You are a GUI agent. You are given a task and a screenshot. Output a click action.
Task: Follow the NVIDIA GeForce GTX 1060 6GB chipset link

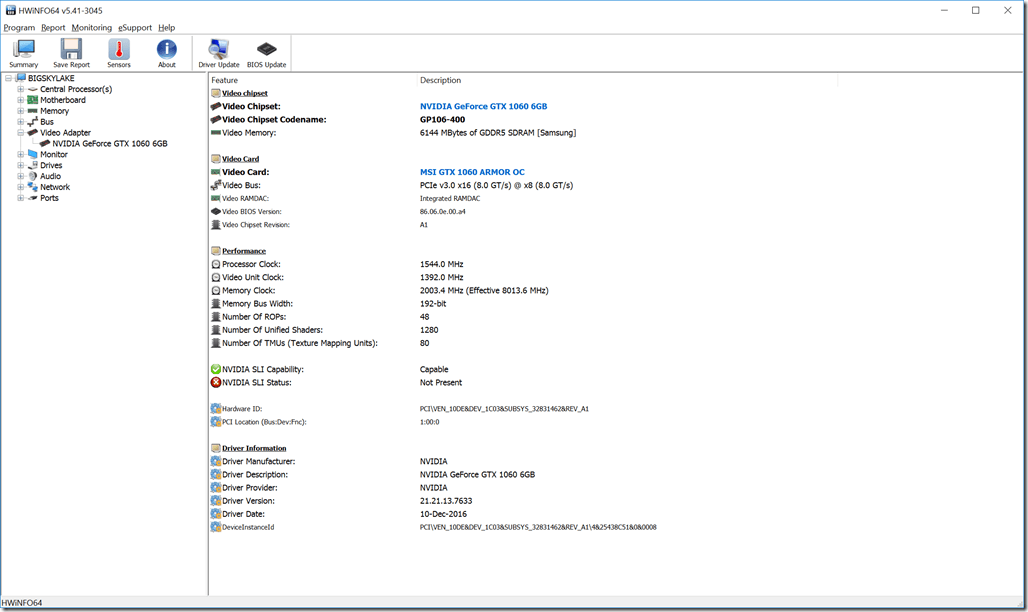pyautogui.click(x=483, y=106)
